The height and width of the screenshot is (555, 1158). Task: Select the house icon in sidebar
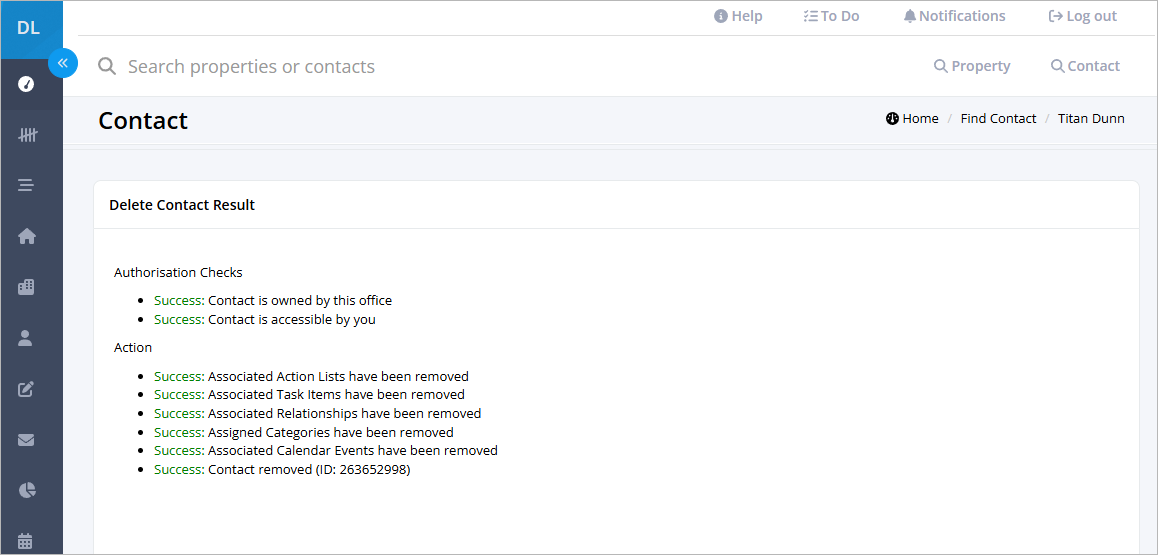pyautogui.click(x=27, y=236)
